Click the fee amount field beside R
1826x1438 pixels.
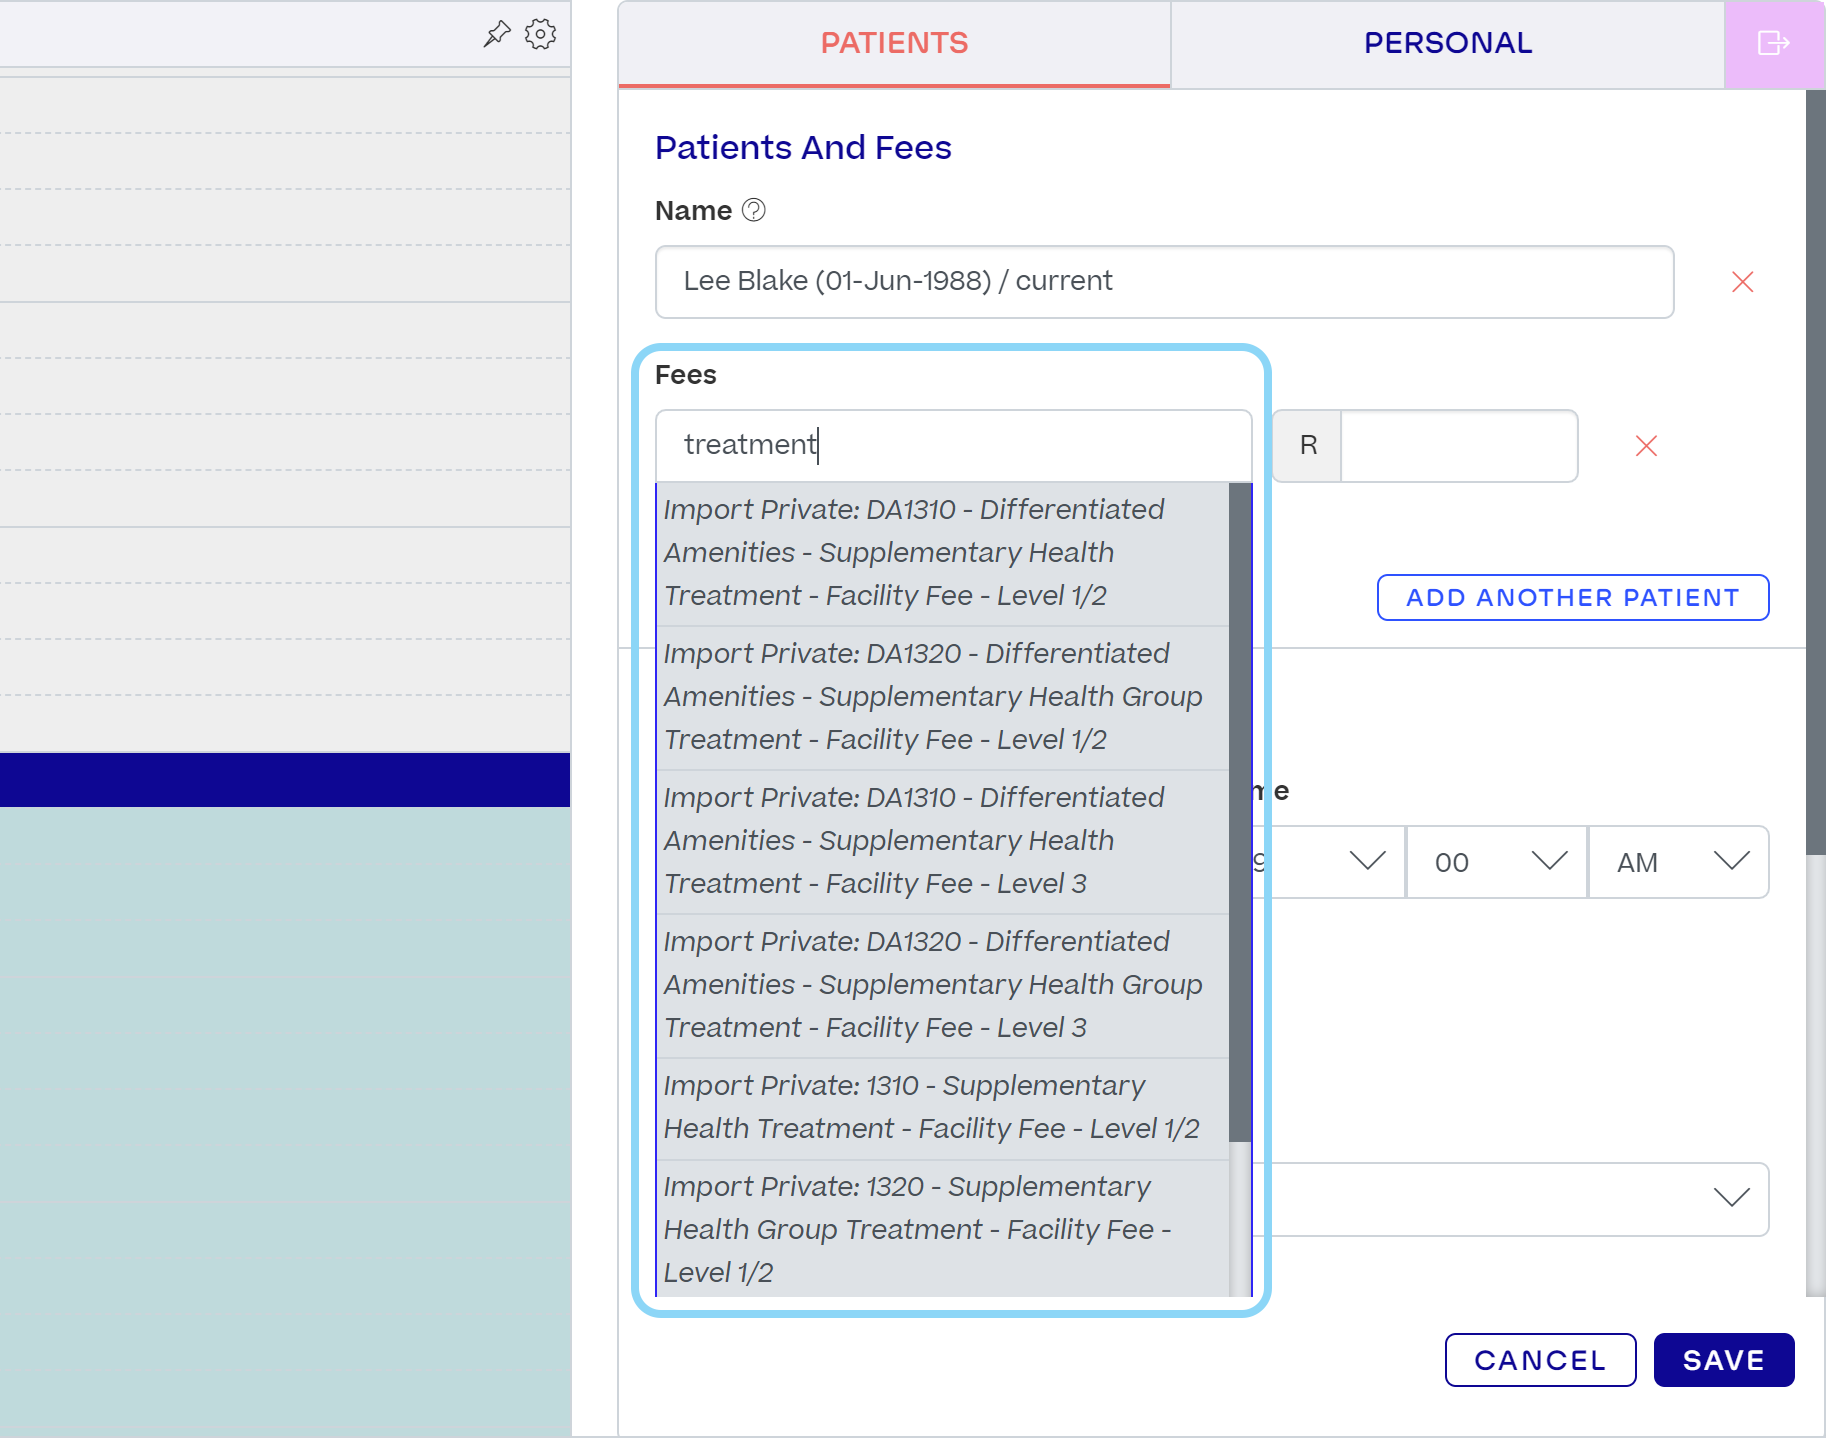[x=1459, y=446]
